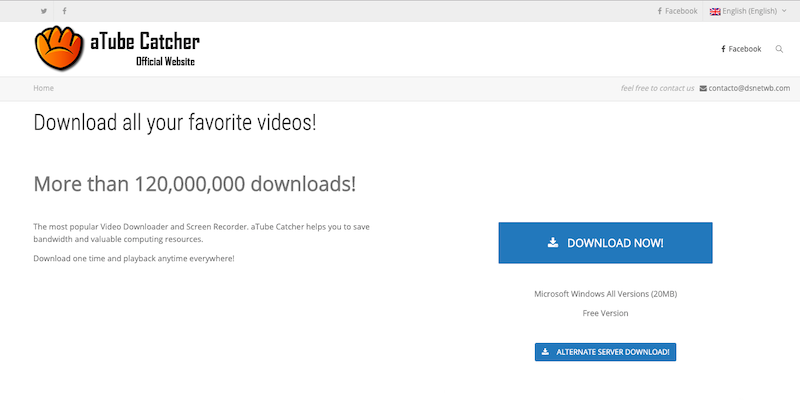Go to Home breadcrumb
The image size is (800, 400).
43,88
